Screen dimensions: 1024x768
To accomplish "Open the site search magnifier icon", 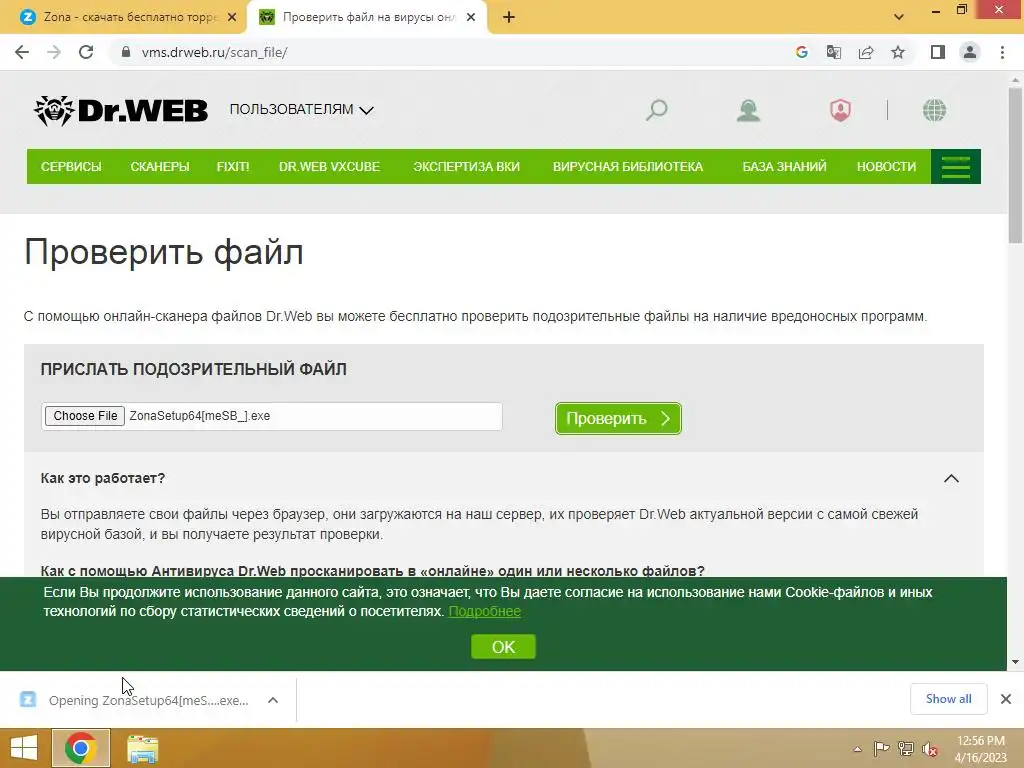I will click(656, 110).
